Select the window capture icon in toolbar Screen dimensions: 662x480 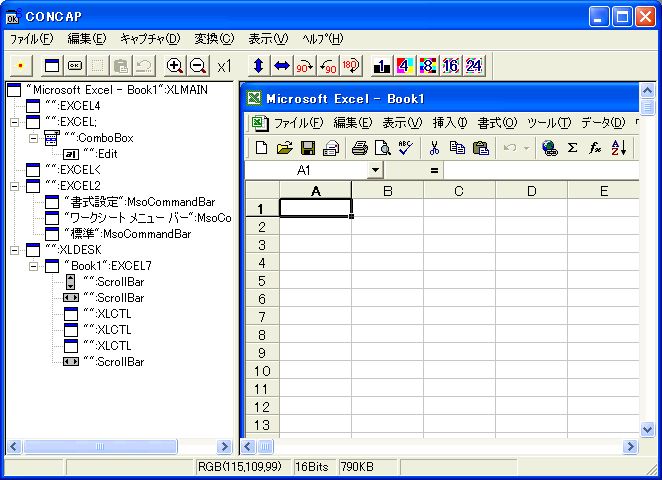click(52, 66)
